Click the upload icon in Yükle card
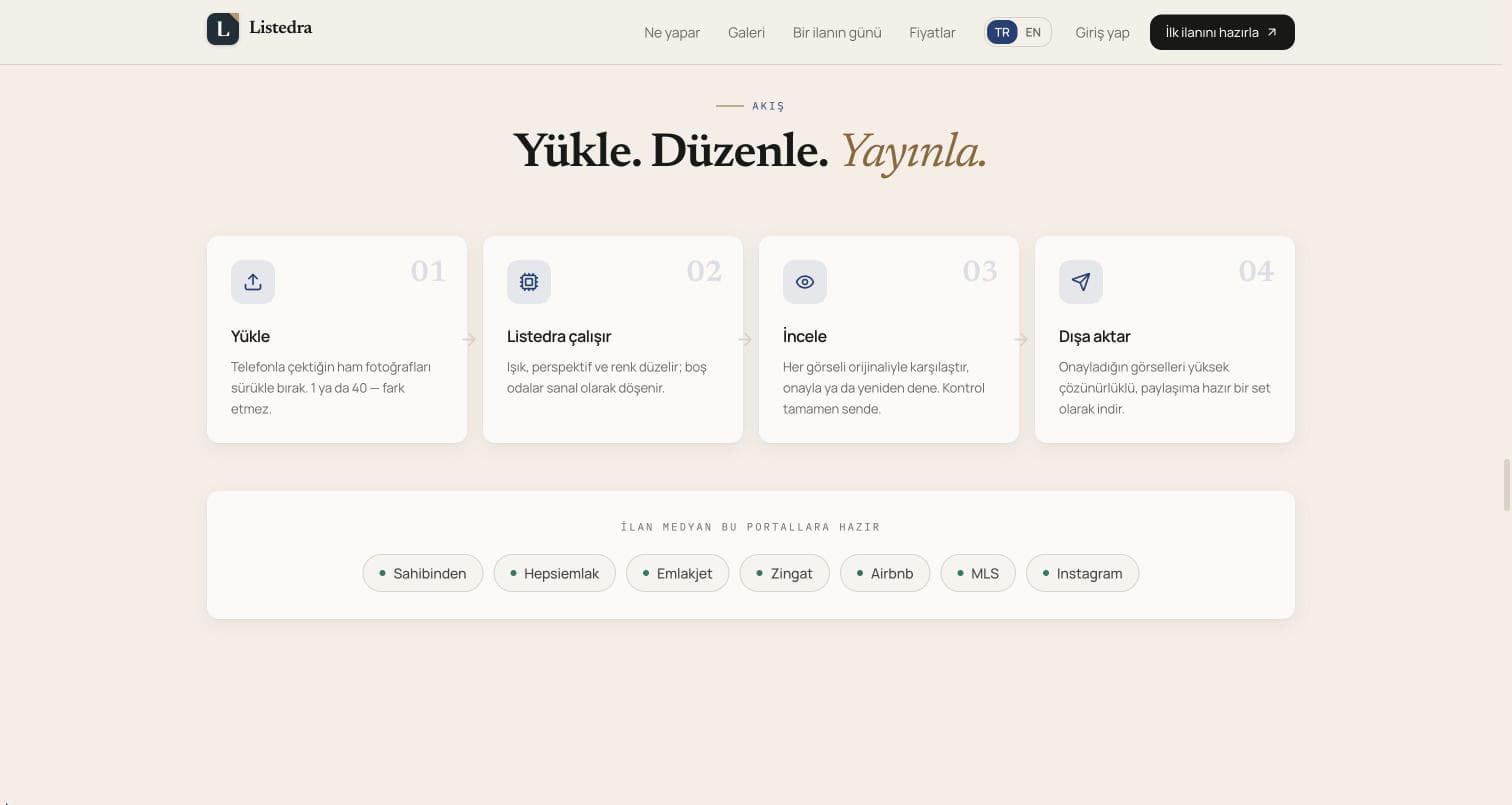 [253, 282]
